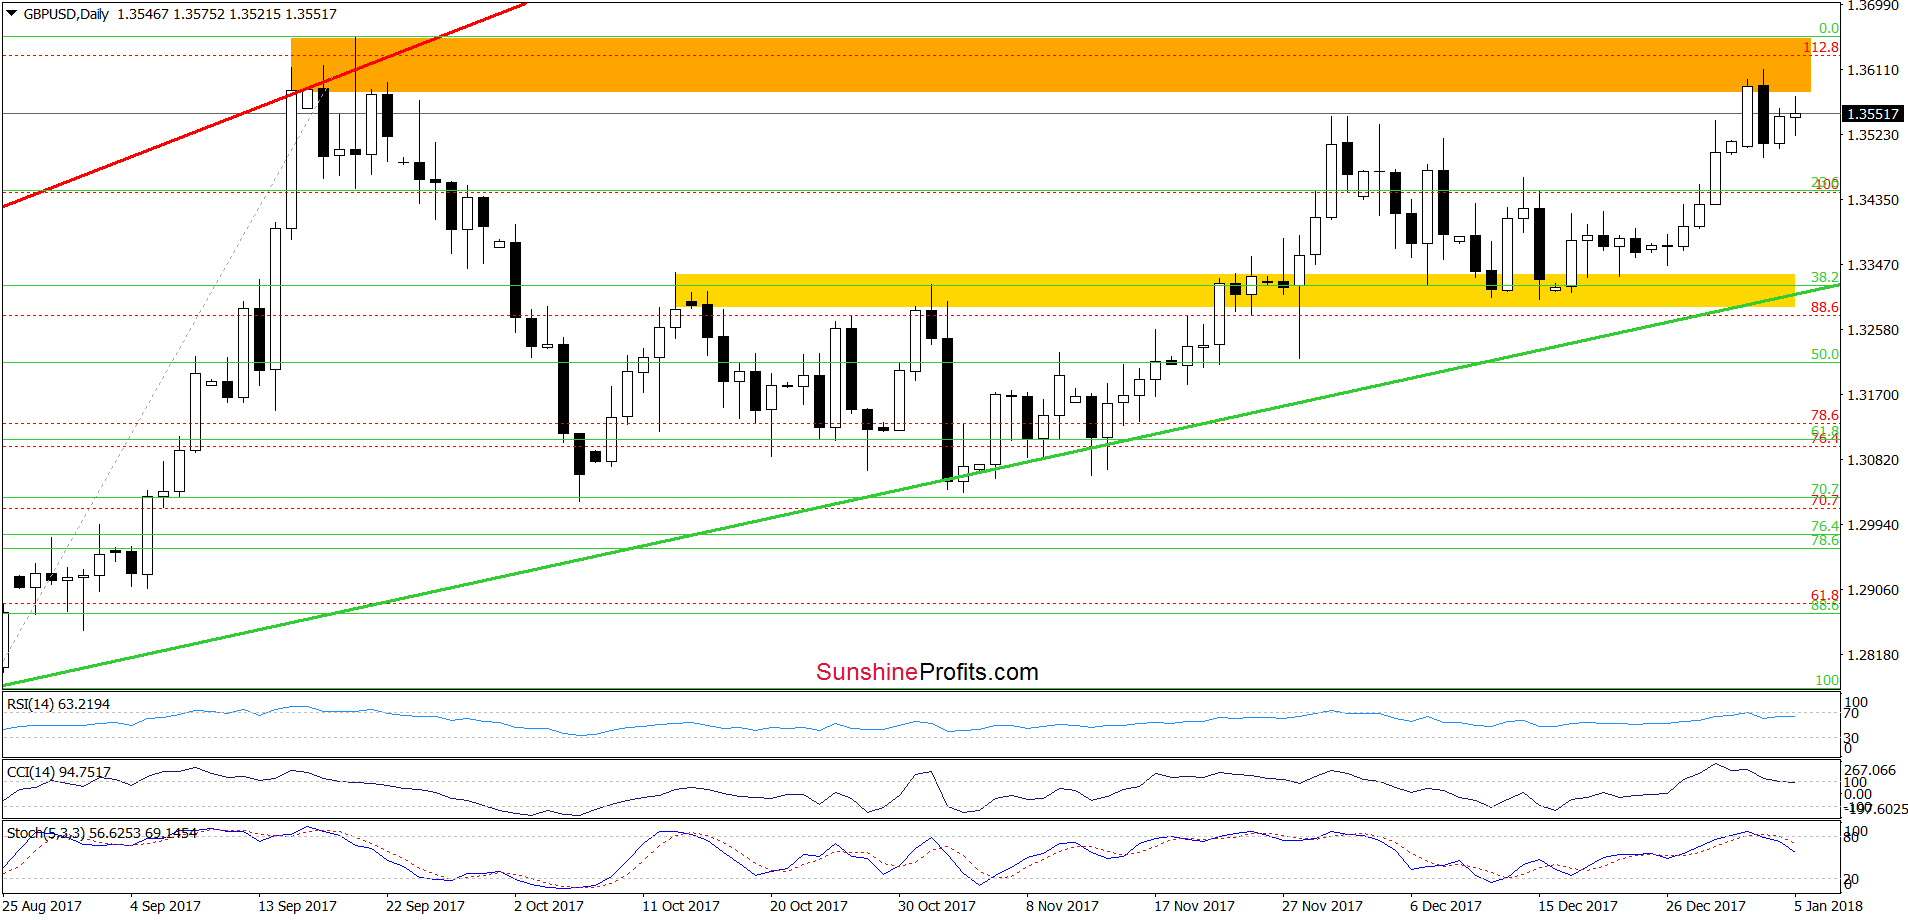Click the 15 Dec 2017 date label
Image resolution: width=1908 pixels, height=920 pixels.
1578,906
